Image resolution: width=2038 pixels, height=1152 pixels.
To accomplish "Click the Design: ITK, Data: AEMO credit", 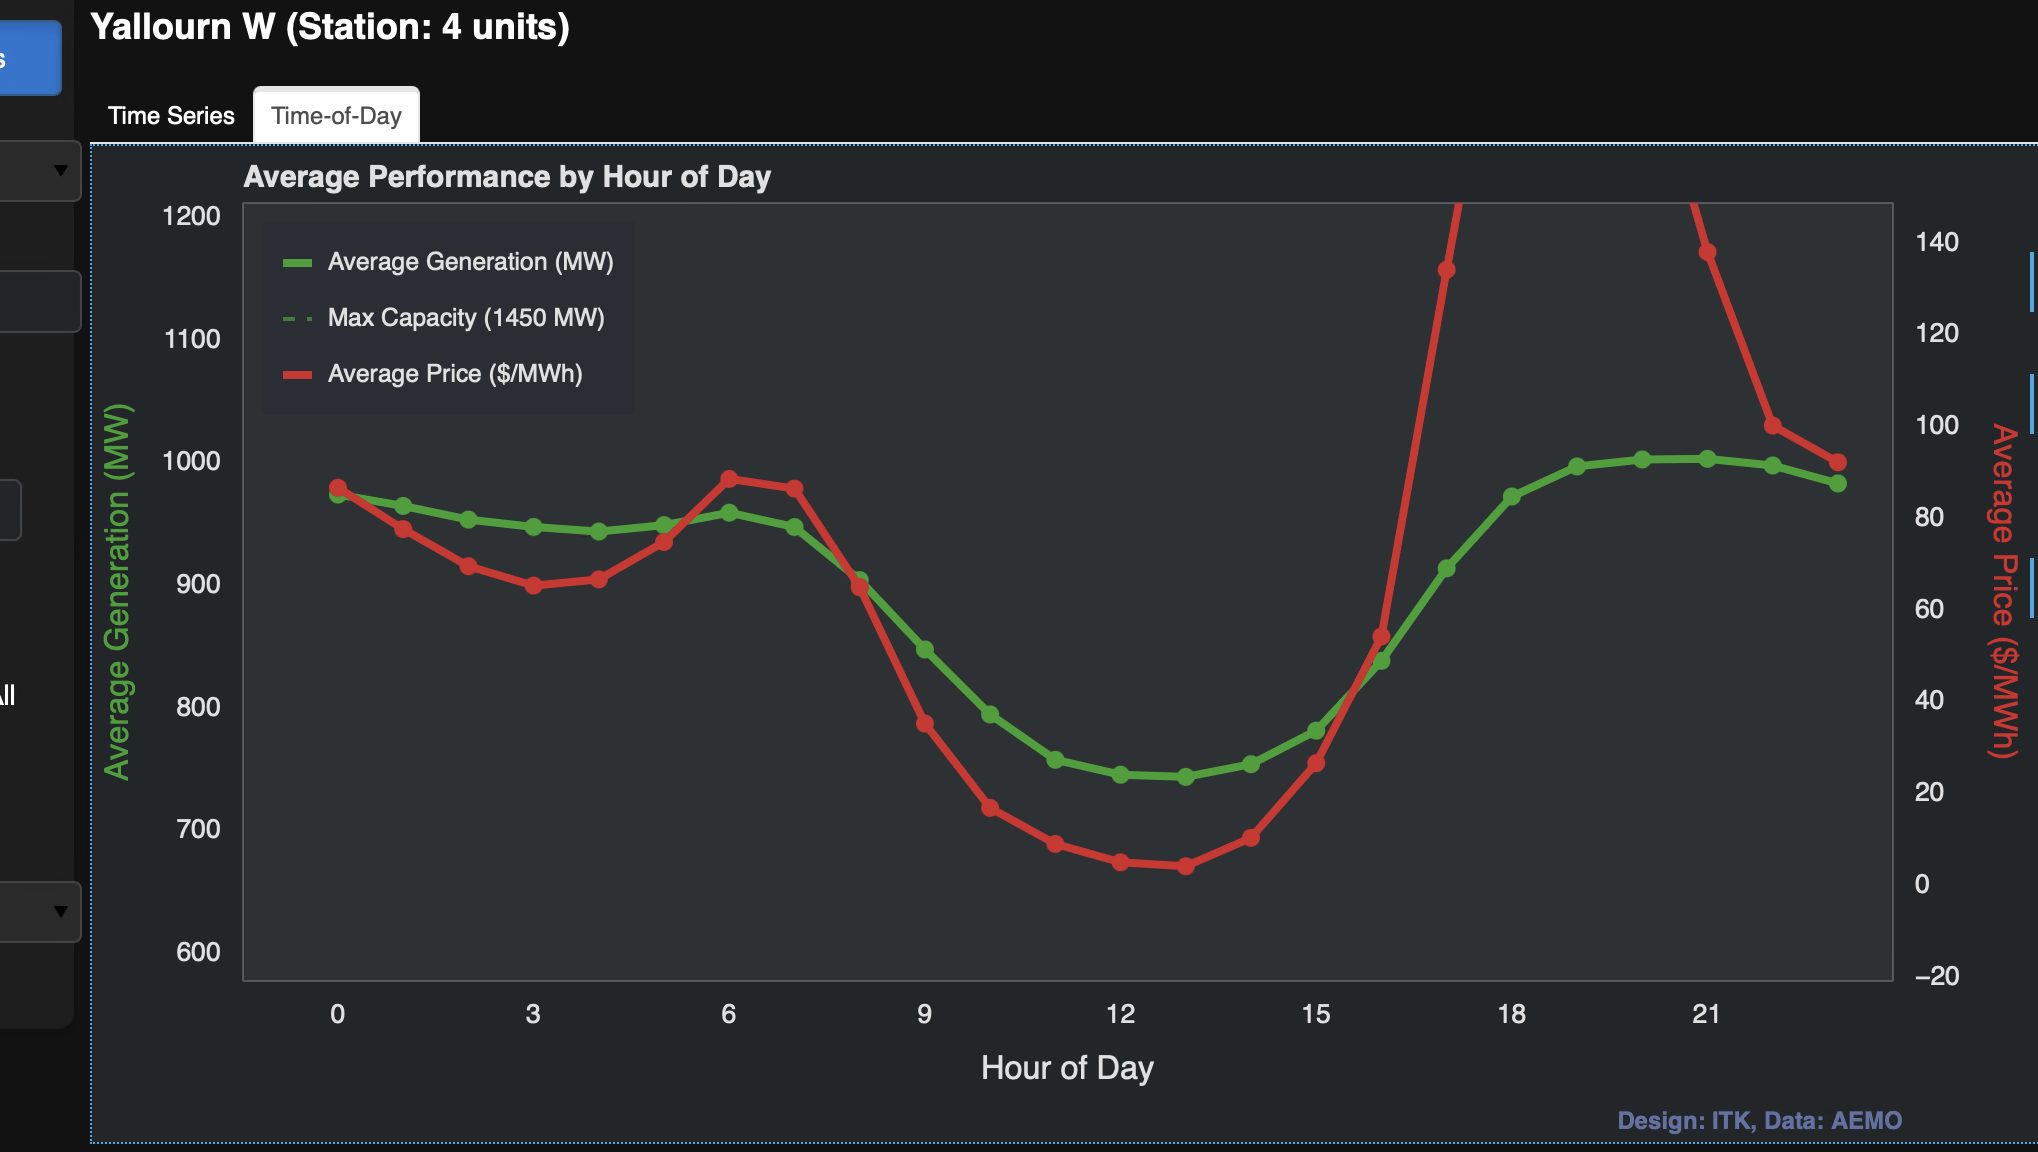I will (x=1759, y=1120).
